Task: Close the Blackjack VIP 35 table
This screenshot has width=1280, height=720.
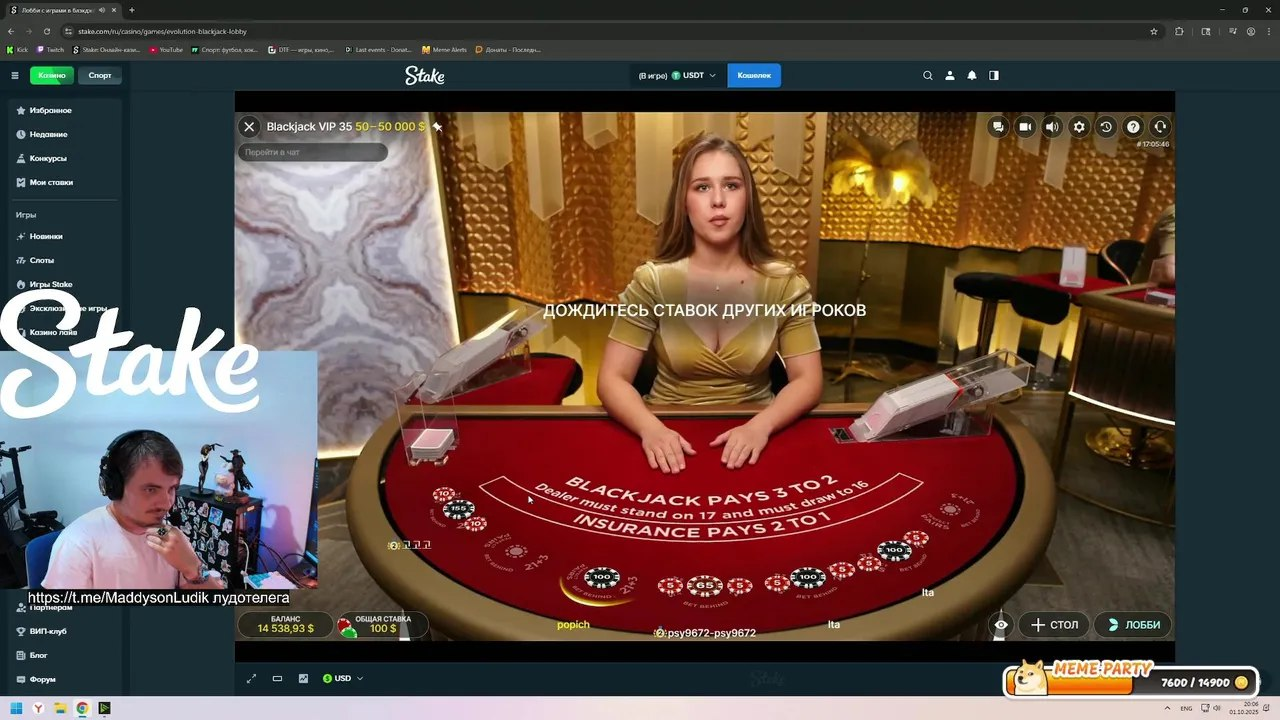Action: (249, 127)
